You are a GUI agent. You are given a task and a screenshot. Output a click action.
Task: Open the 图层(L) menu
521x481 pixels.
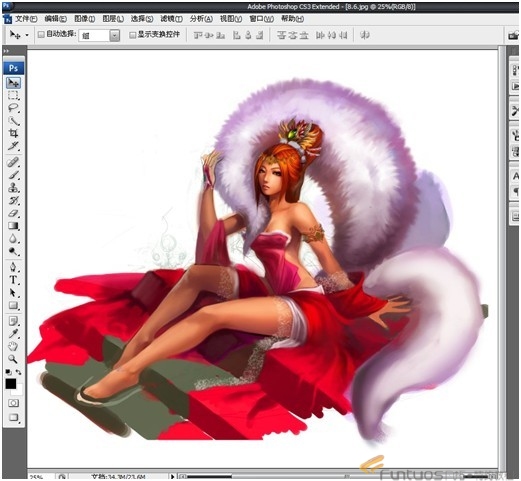tap(113, 19)
